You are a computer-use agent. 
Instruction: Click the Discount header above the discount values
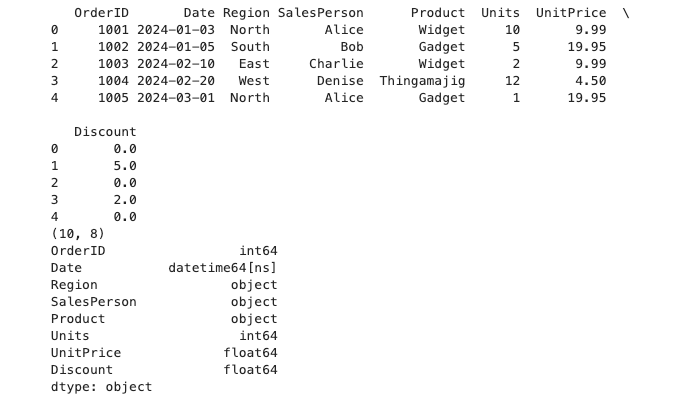[x=105, y=132]
